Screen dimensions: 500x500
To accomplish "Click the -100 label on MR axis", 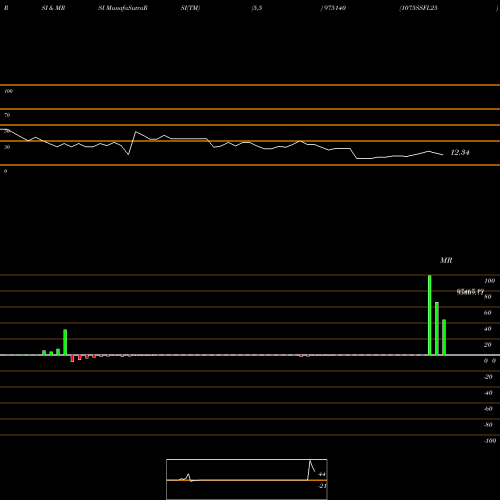I will 489,441.
